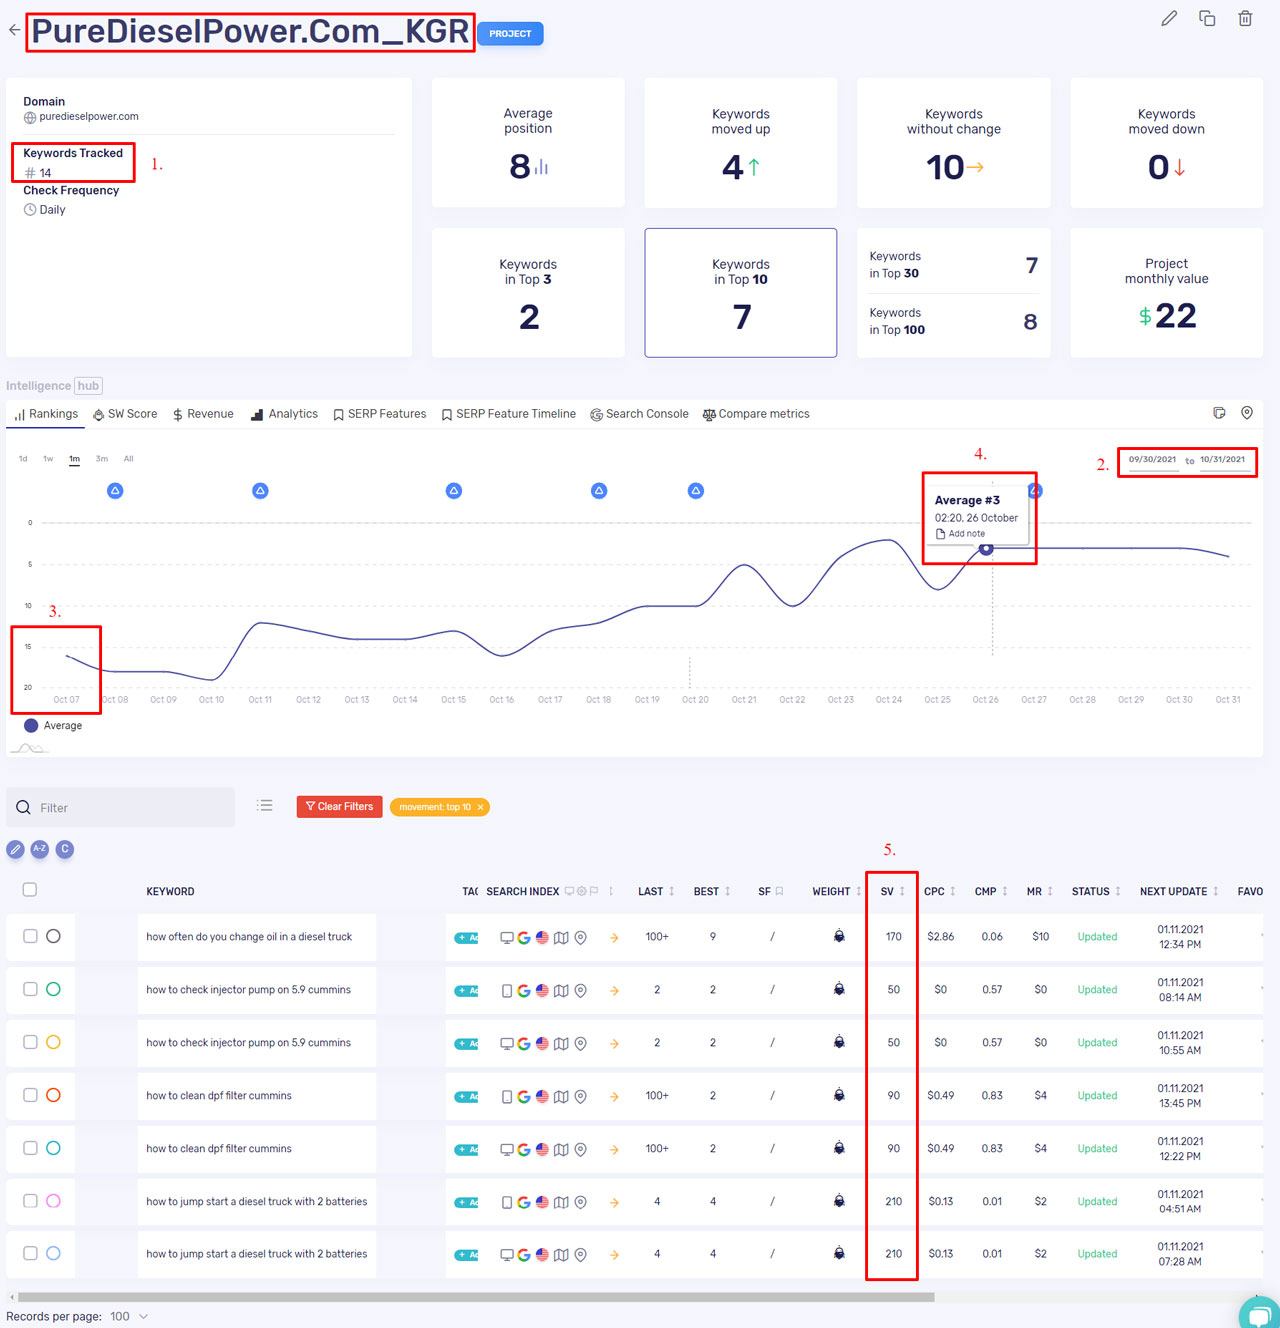Click the trash delete project icon
The width and height of the screenshot is (1280, 1328).
pos(1245,18)
